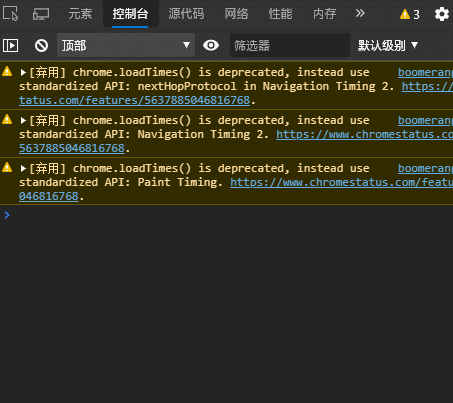Open the 源代码 tab
This screenshot has height=403, width=453.
pyautogui.click(x=186, y=14)
